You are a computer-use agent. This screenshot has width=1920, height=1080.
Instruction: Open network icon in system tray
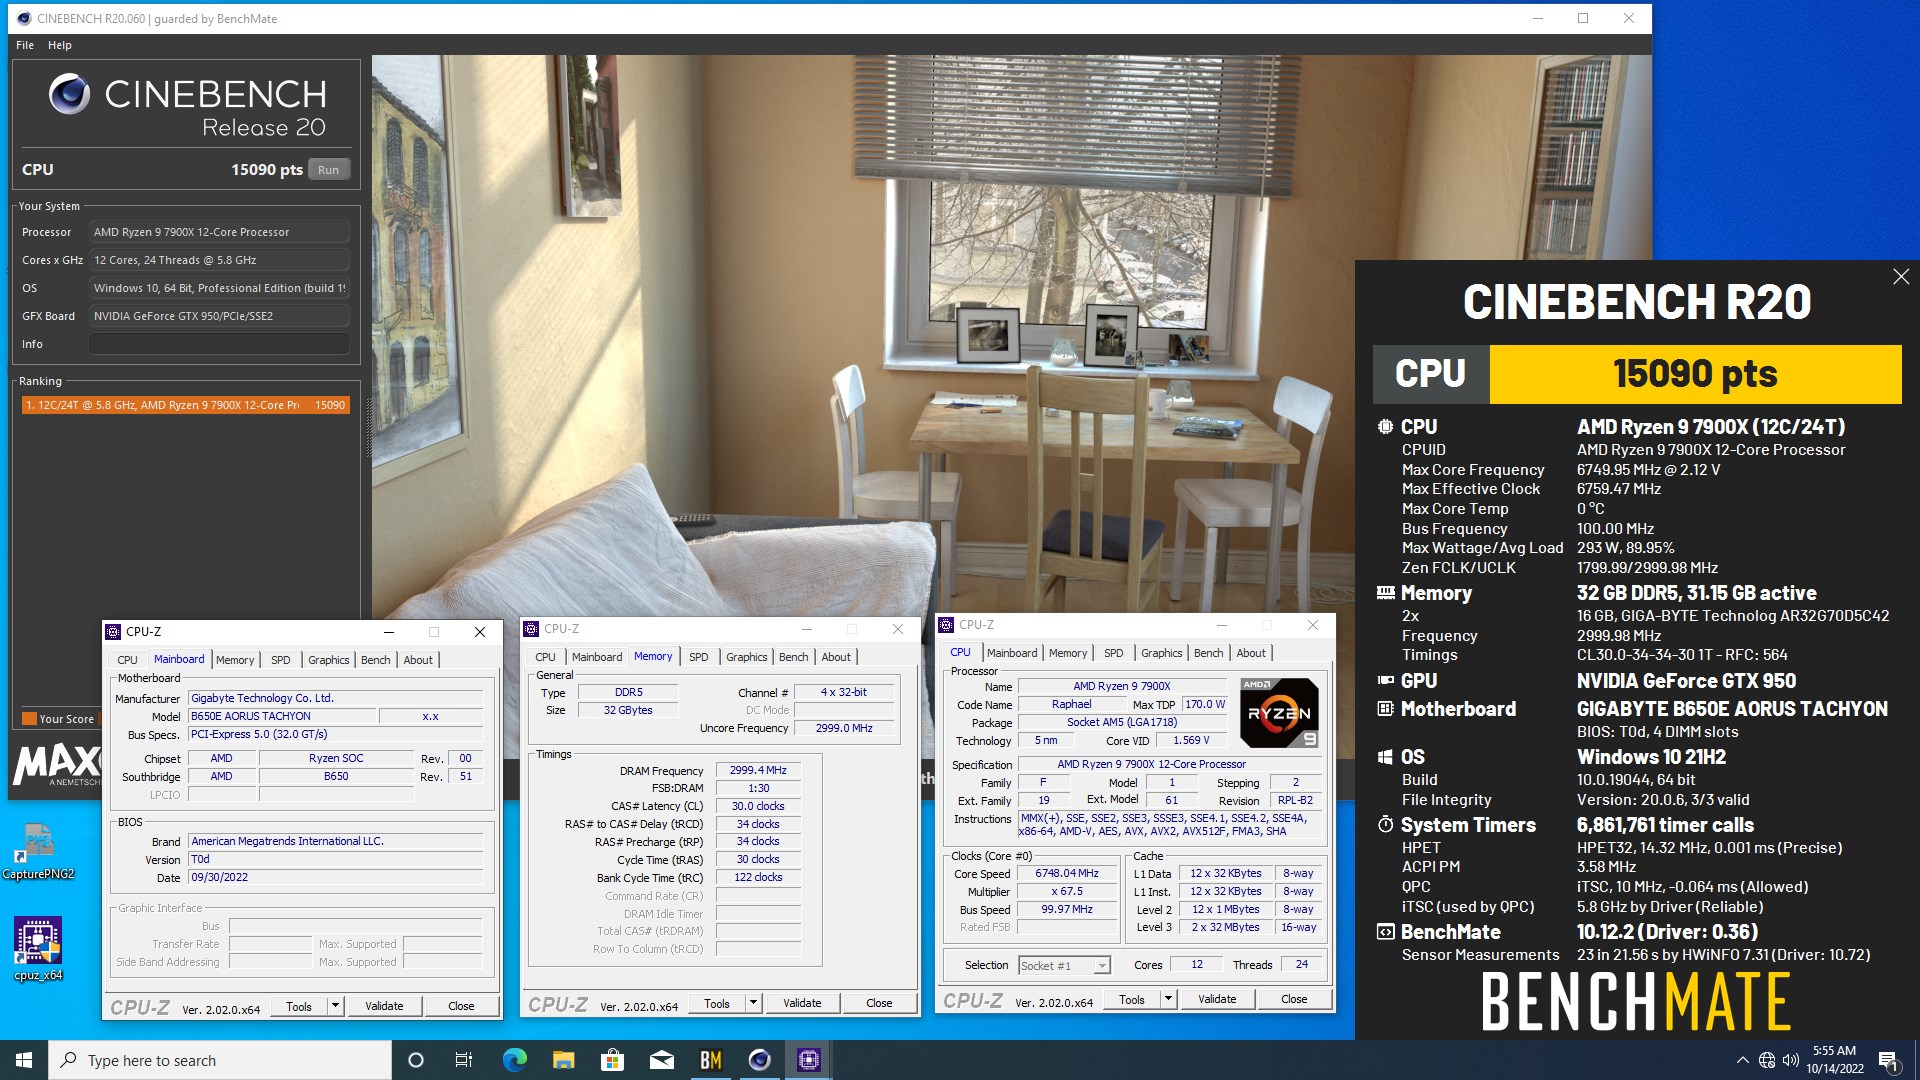coord(1767,1060)
